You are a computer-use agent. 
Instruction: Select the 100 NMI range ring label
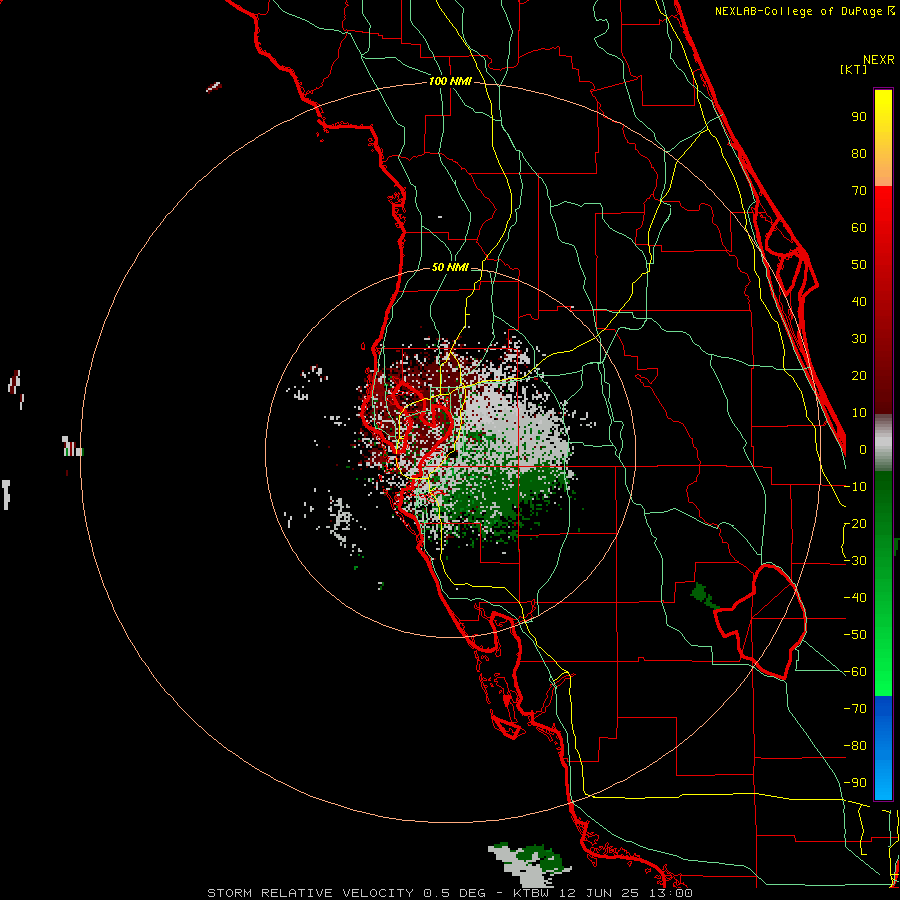coord(450,81)
